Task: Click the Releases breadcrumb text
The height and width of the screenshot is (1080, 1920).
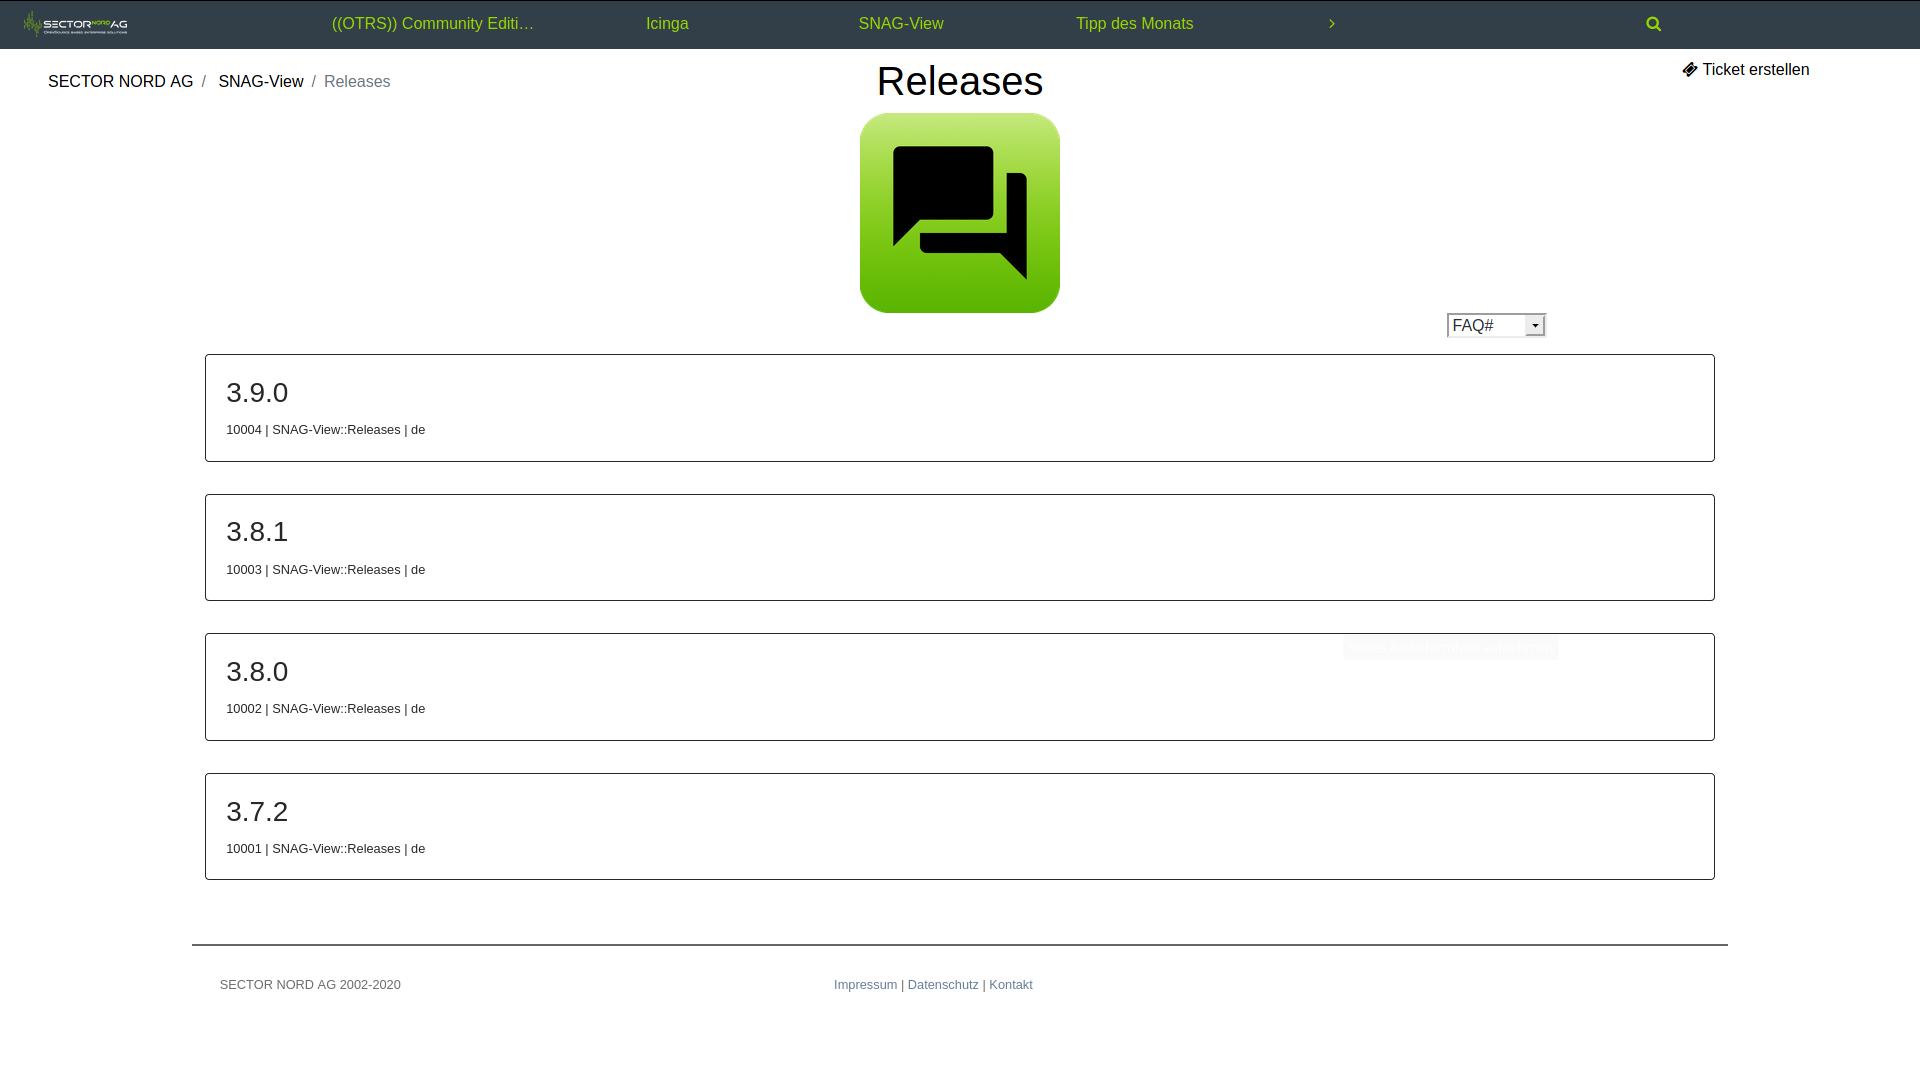Action: click(x=357, y=82)
